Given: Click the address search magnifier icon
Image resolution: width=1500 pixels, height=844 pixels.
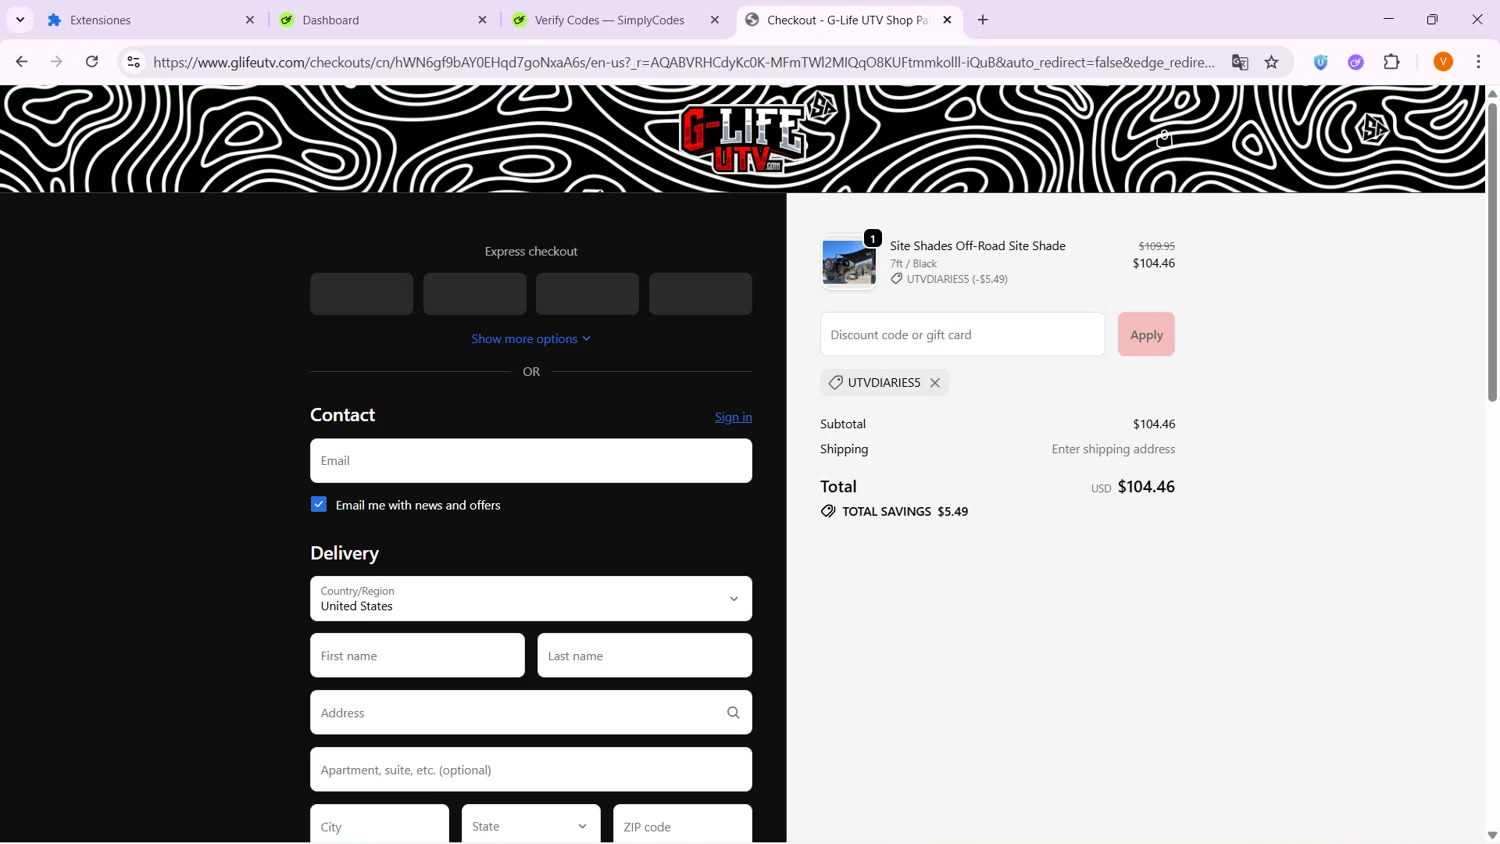Looking at the screenshot, I should pos(733,713).
